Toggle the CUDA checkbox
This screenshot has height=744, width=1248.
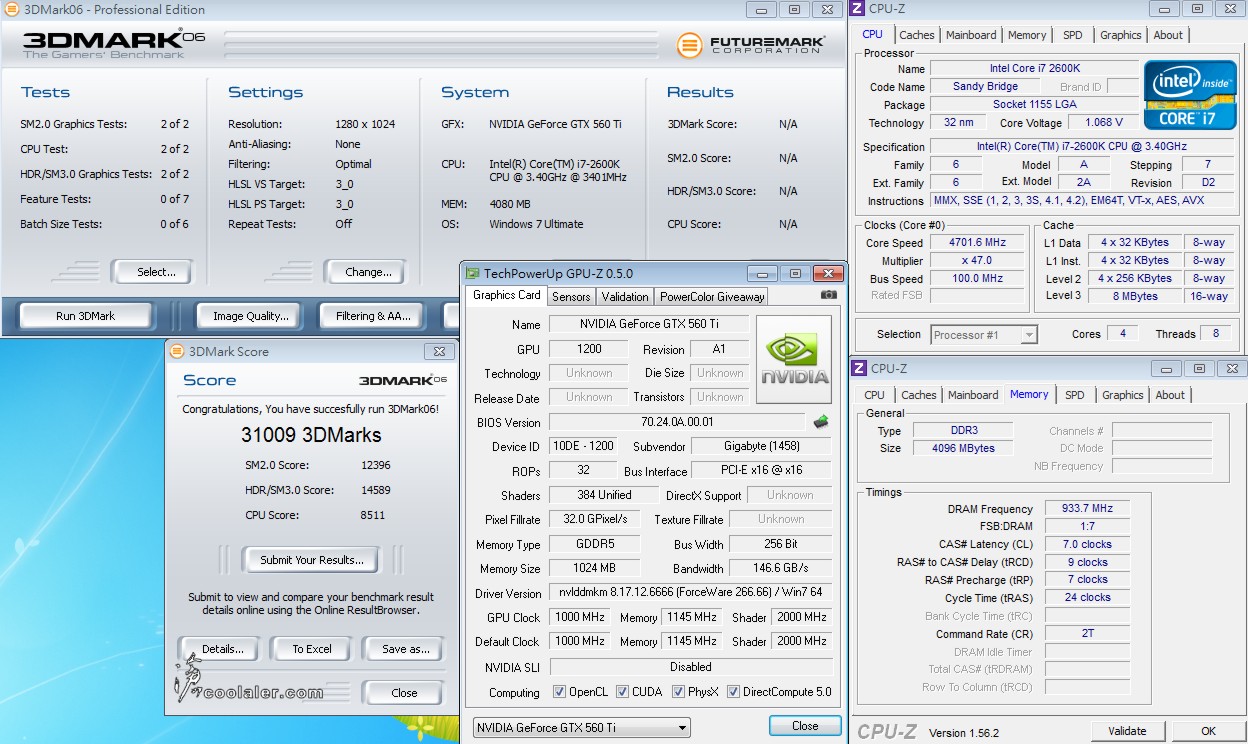[622, 692]
